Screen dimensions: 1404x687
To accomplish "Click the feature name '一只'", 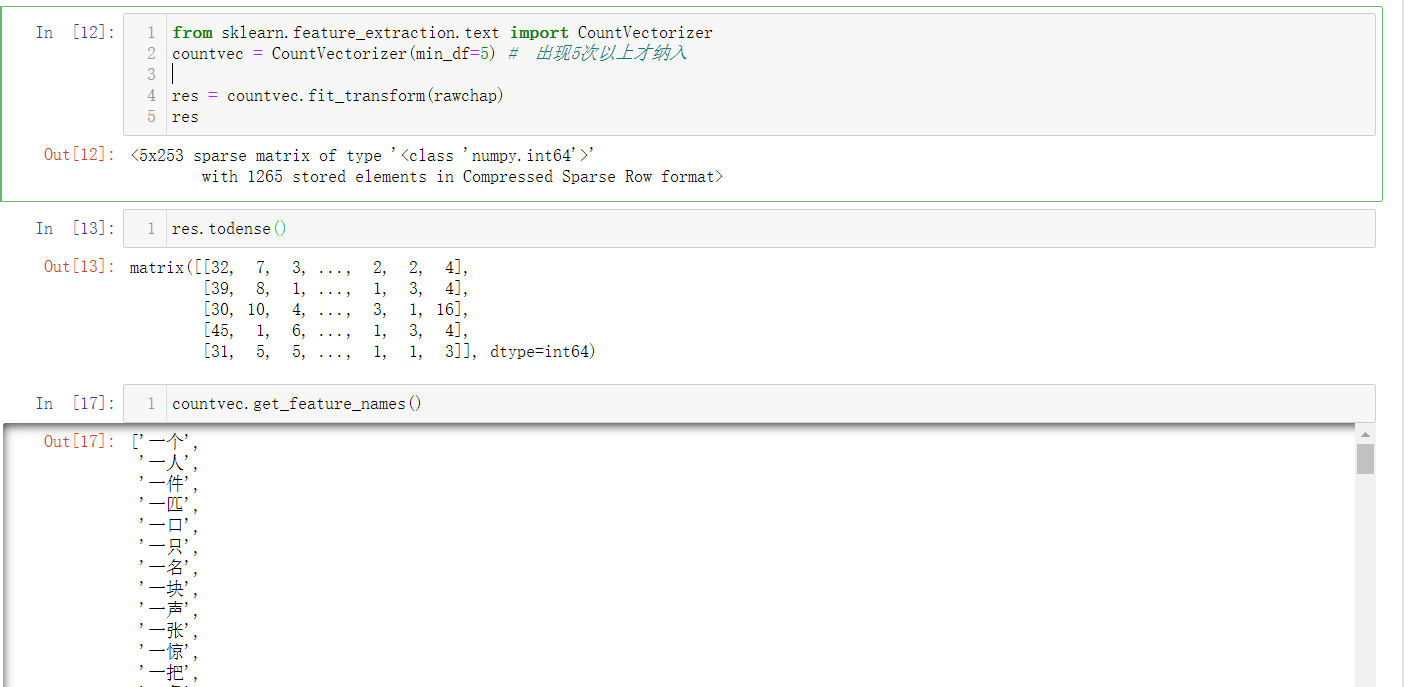I will 167,546.
